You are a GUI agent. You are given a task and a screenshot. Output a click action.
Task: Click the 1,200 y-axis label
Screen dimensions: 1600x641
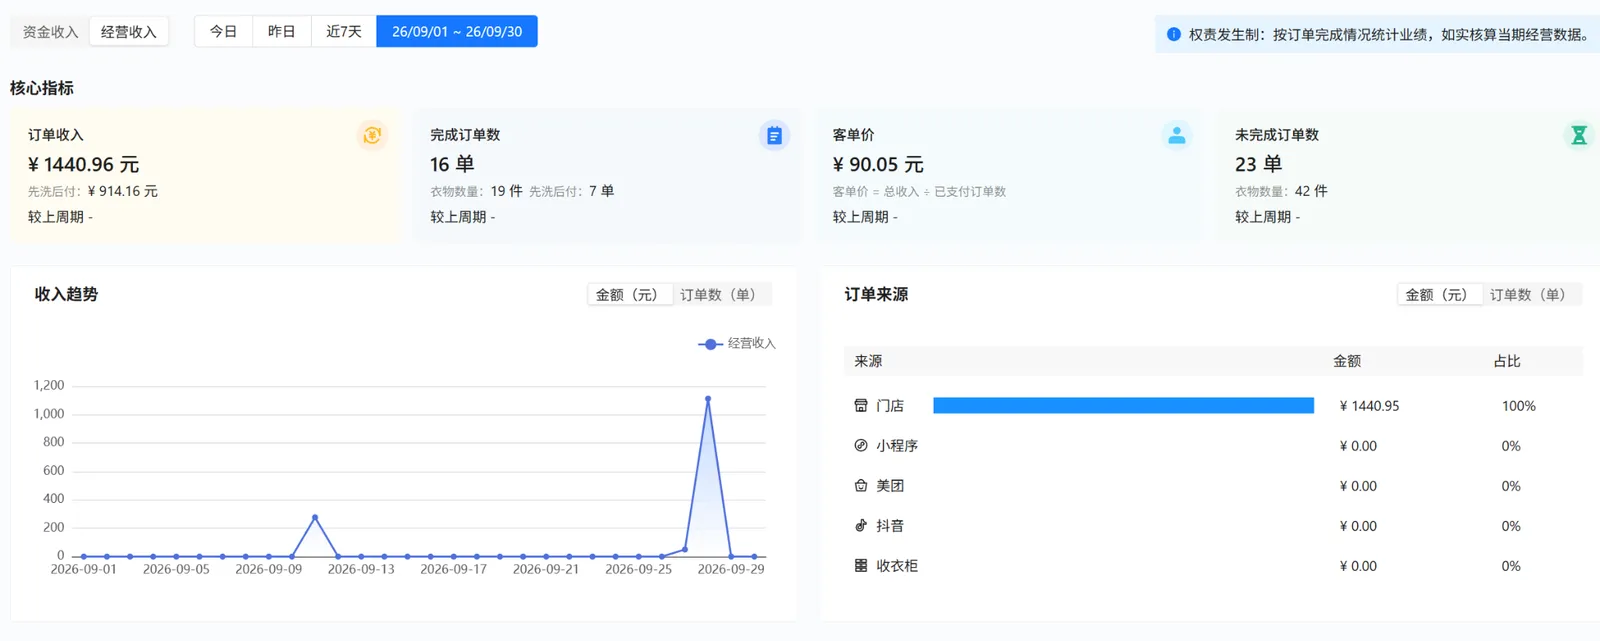coord(49,385)
